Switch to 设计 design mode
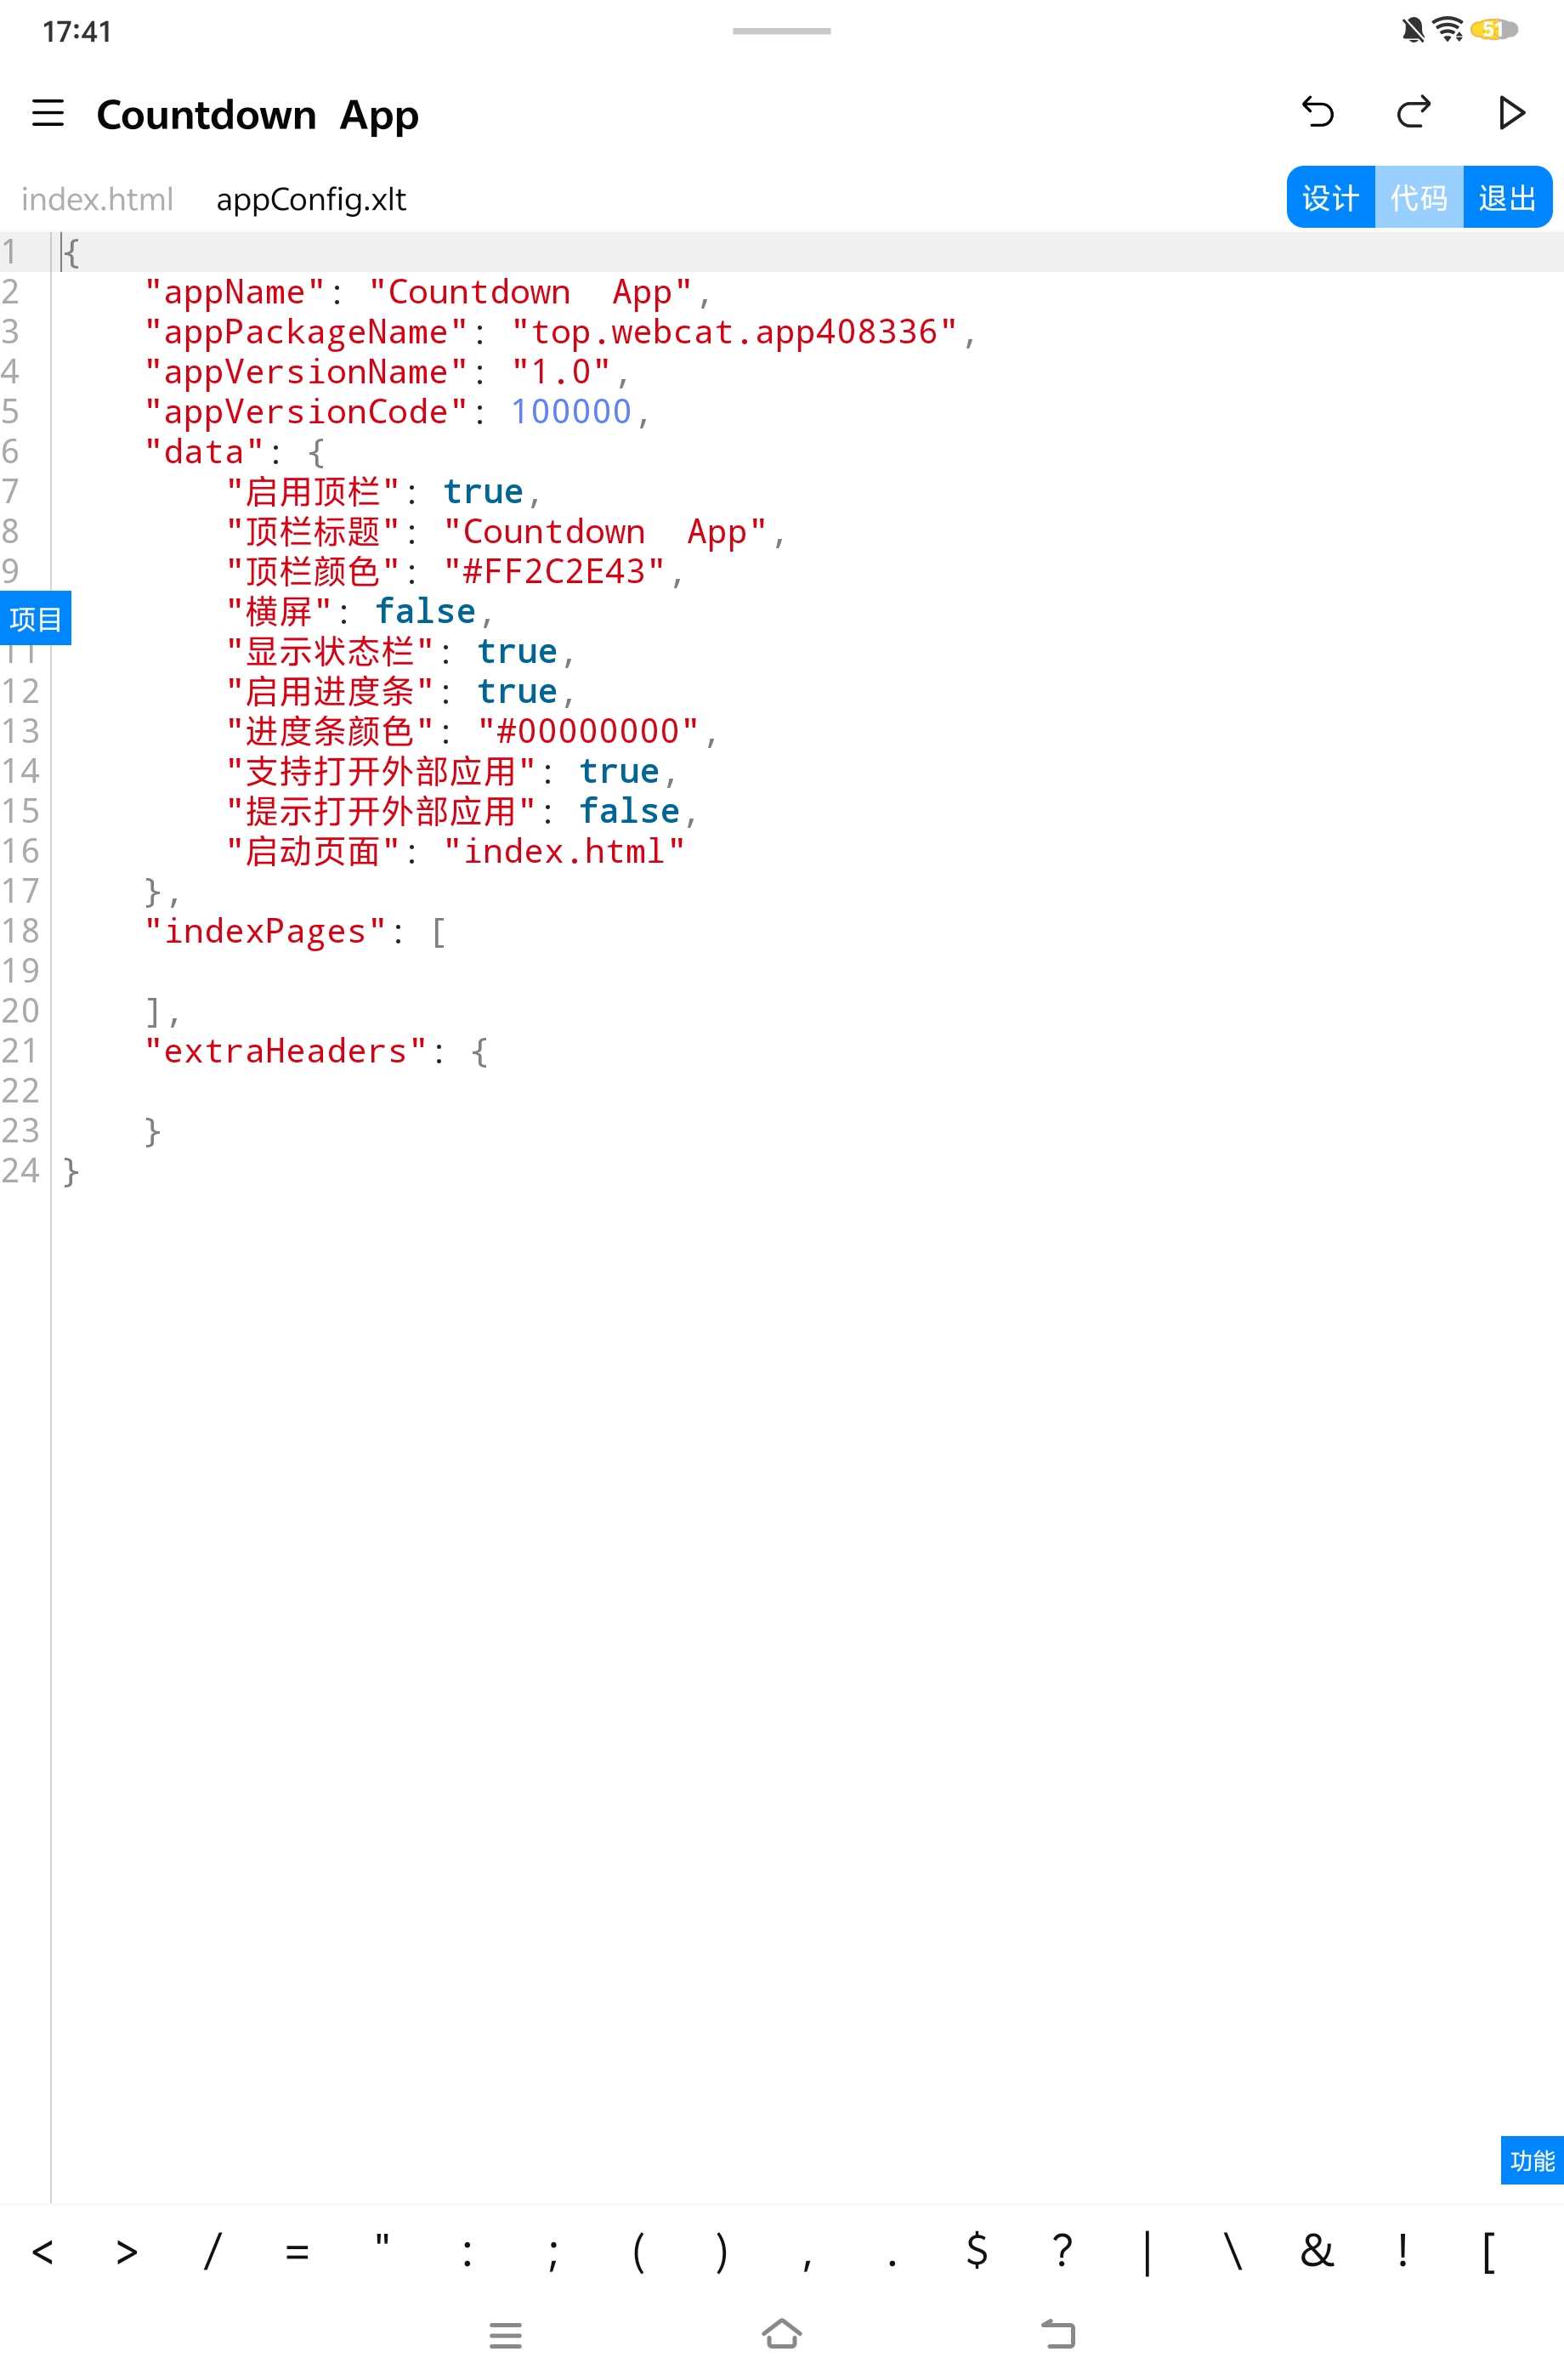1564x2380 pixels. (x=1330, y=198)
